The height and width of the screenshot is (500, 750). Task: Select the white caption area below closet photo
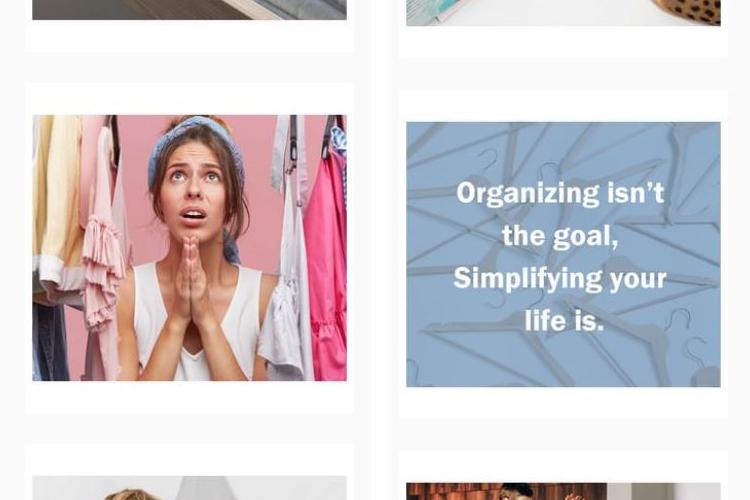[189, 397]
